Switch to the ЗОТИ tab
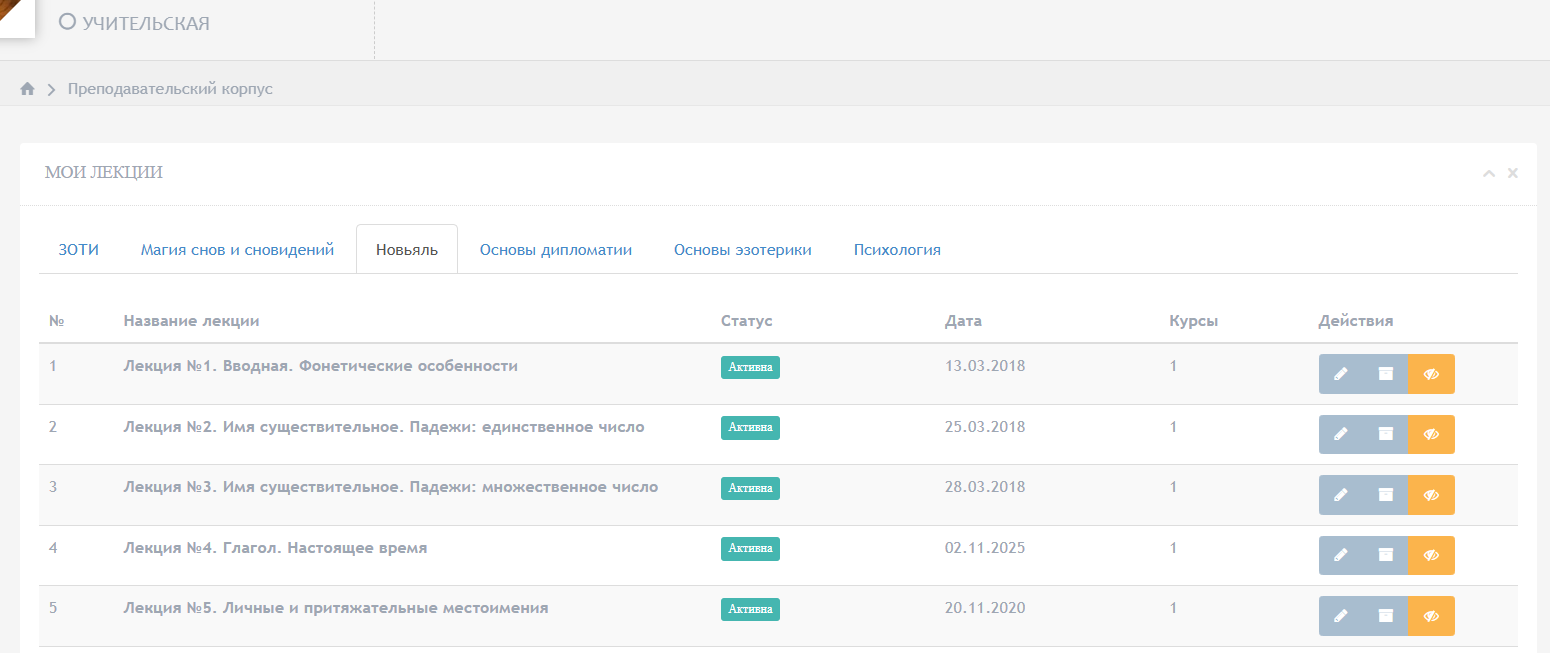The width and height of the screenshot is (1550, 653). pos(79,250)
